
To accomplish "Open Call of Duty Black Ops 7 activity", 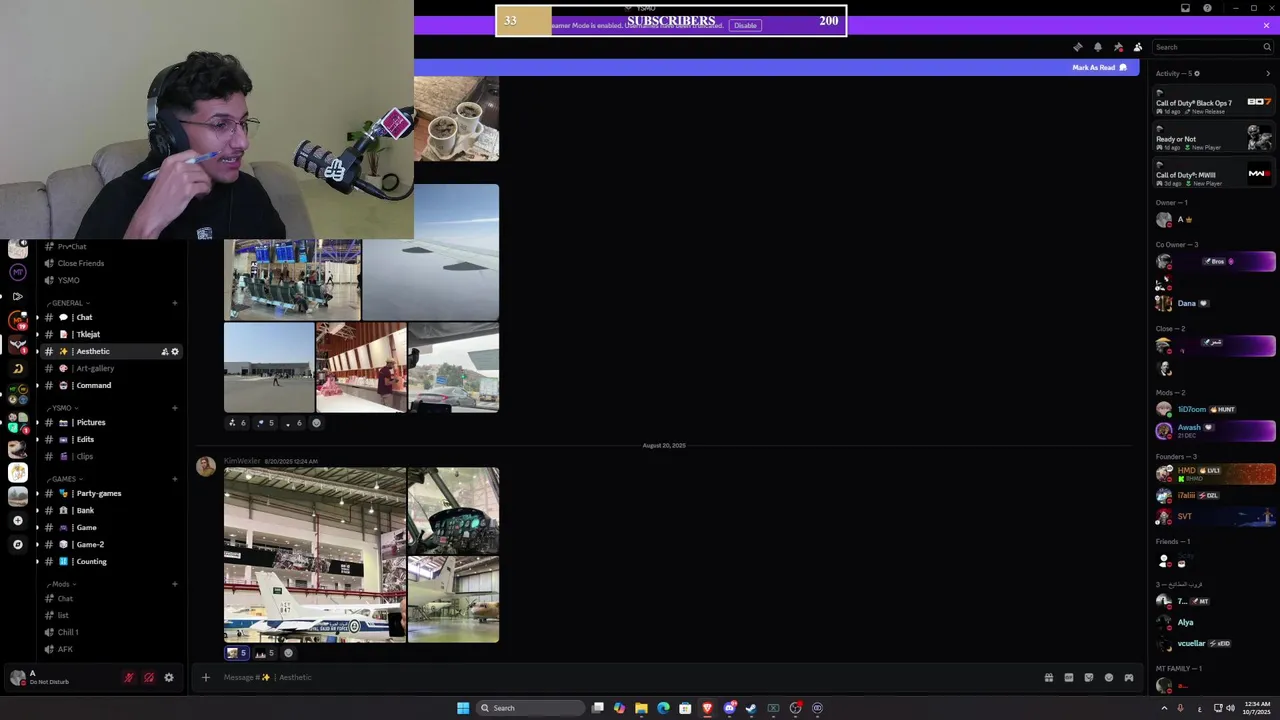I will click(1213, 103).
